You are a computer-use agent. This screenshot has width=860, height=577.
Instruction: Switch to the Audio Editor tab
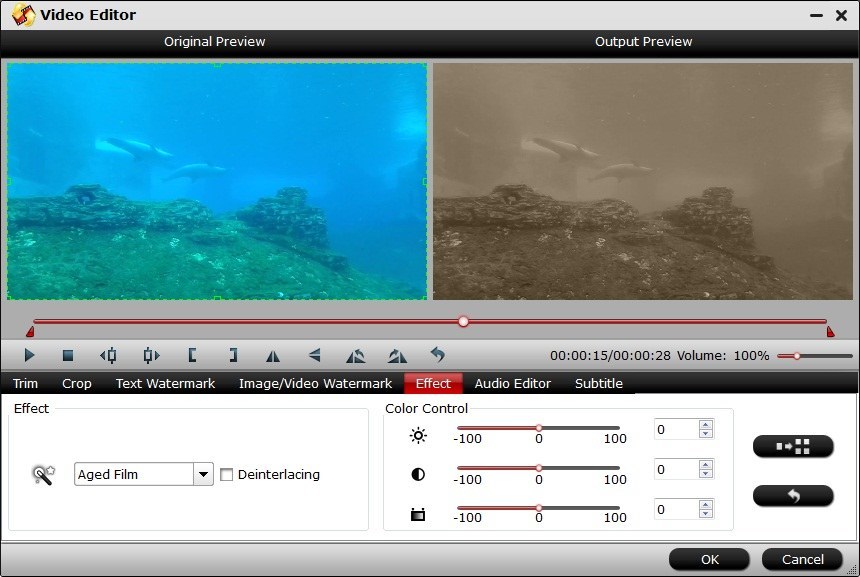click(512, 383)
